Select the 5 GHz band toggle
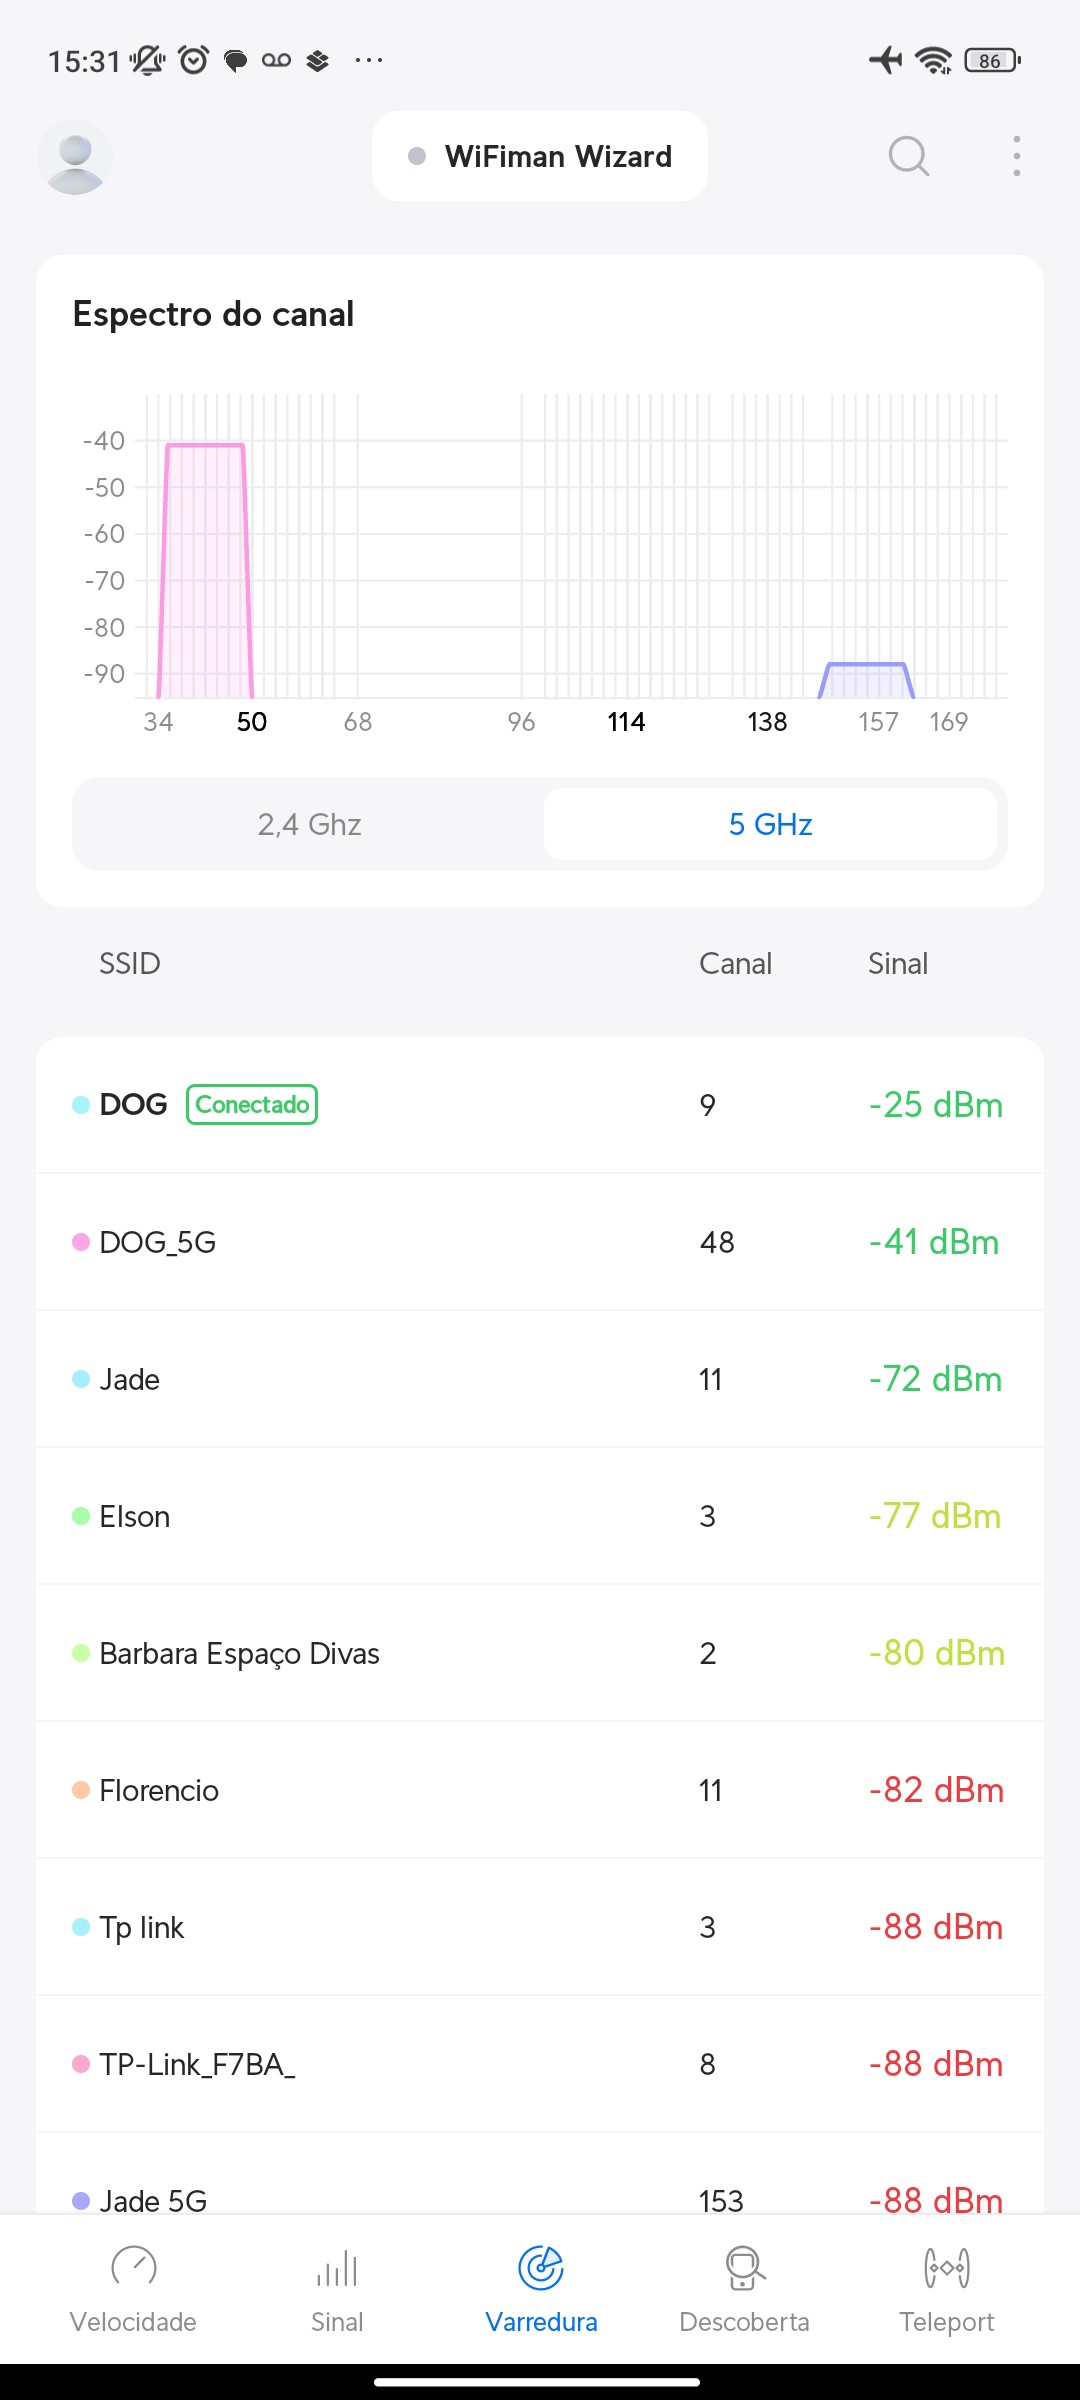The height and width of the screenshot is (2400, 1080). (x=770, y=824)
